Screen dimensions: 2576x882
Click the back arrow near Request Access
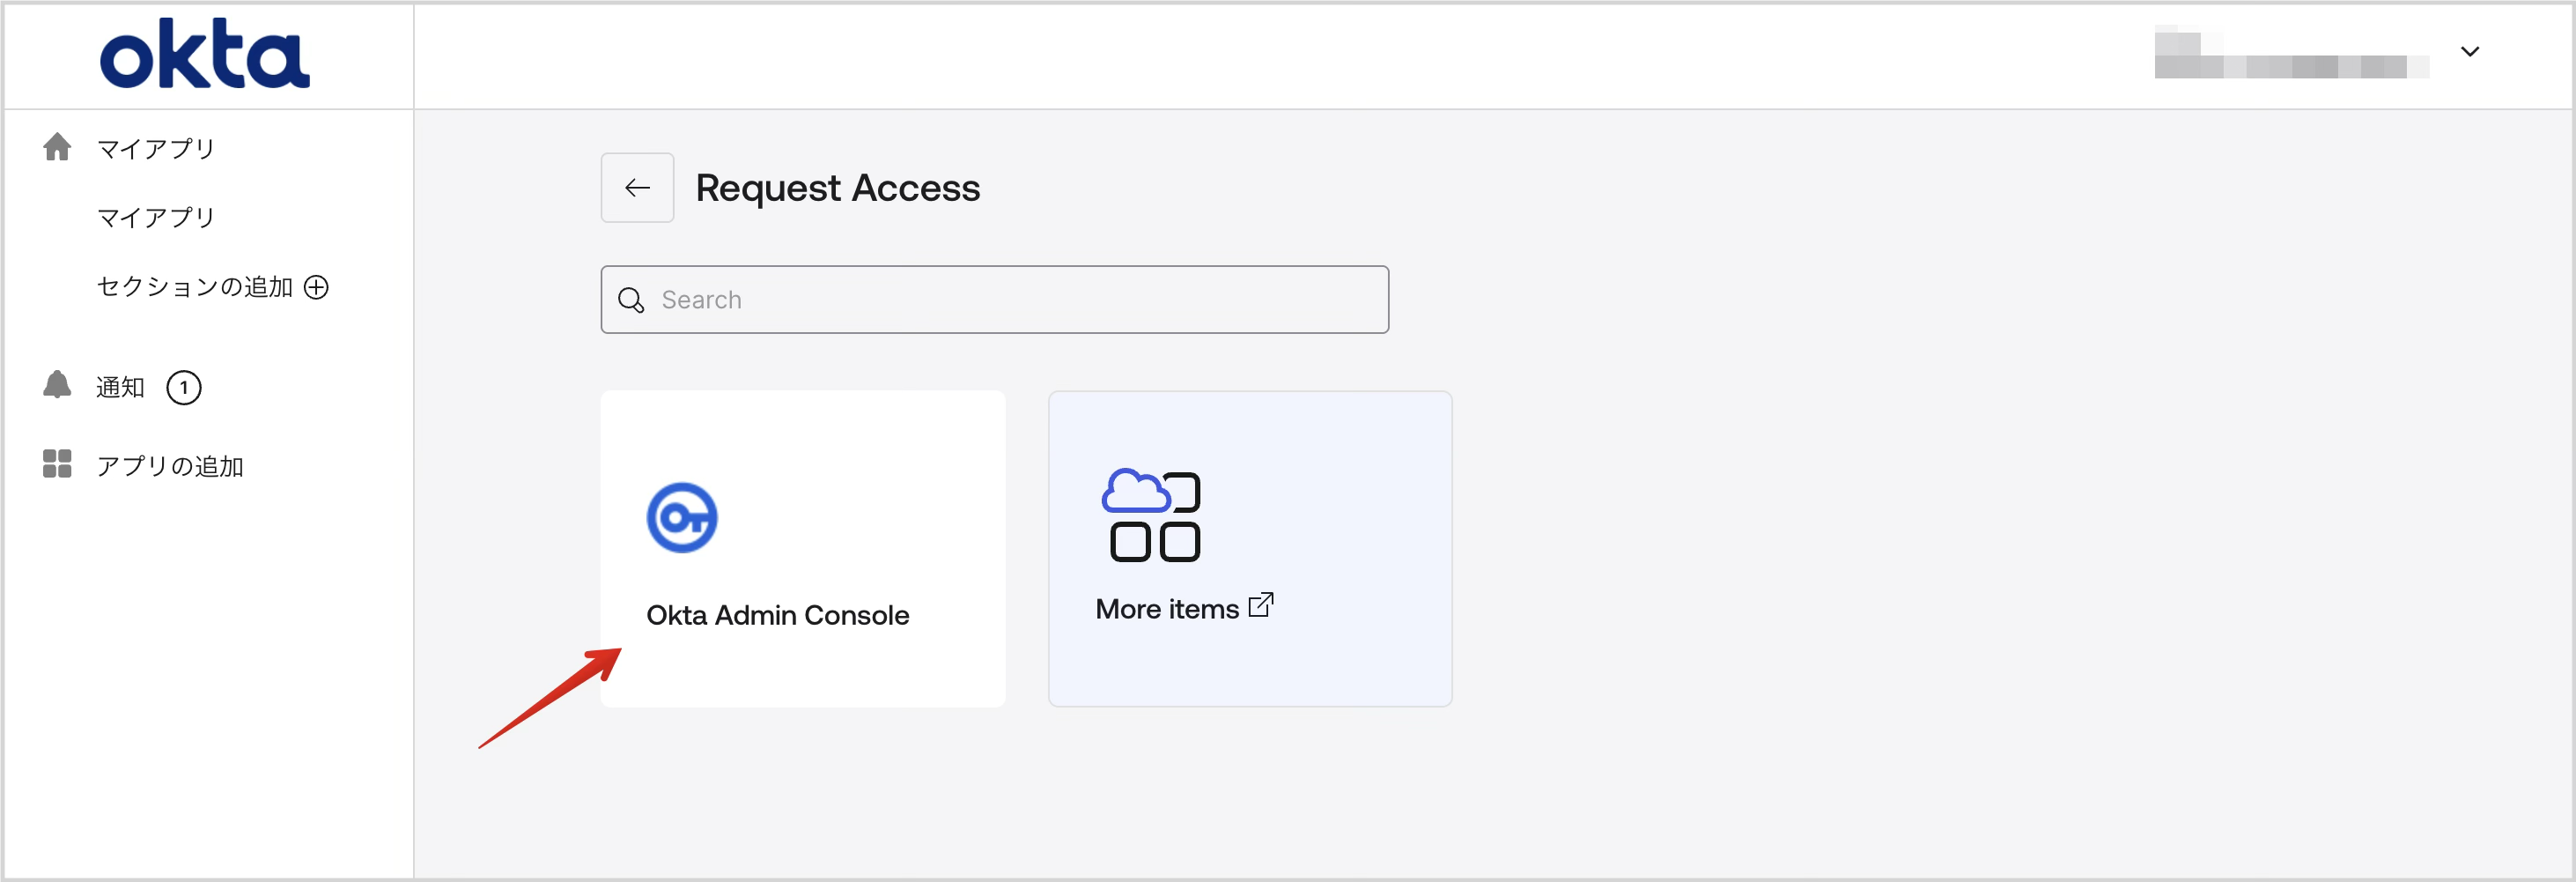coord(637,187)
